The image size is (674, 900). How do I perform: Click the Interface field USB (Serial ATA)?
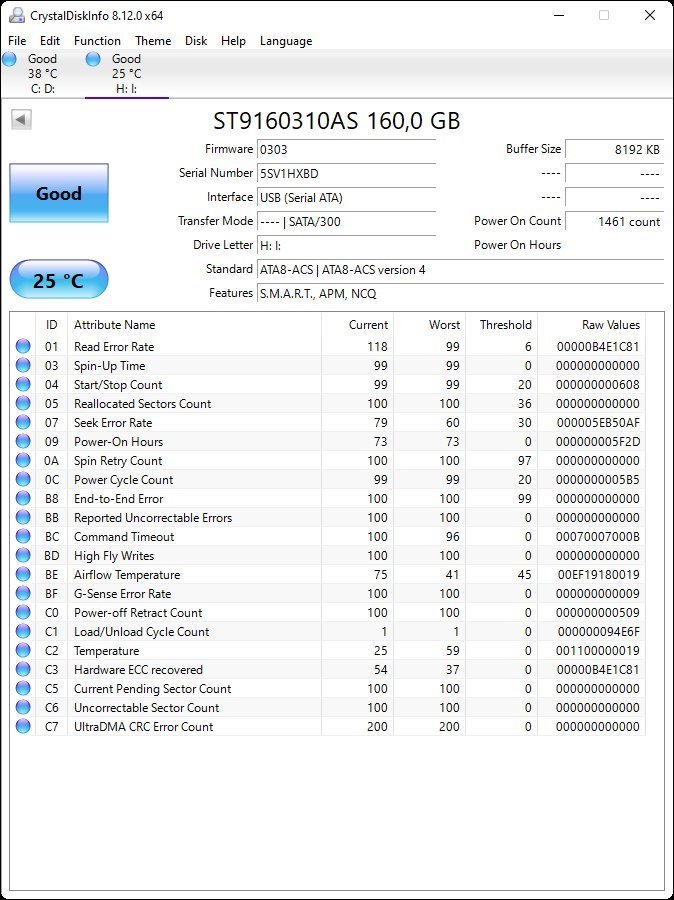346,197
